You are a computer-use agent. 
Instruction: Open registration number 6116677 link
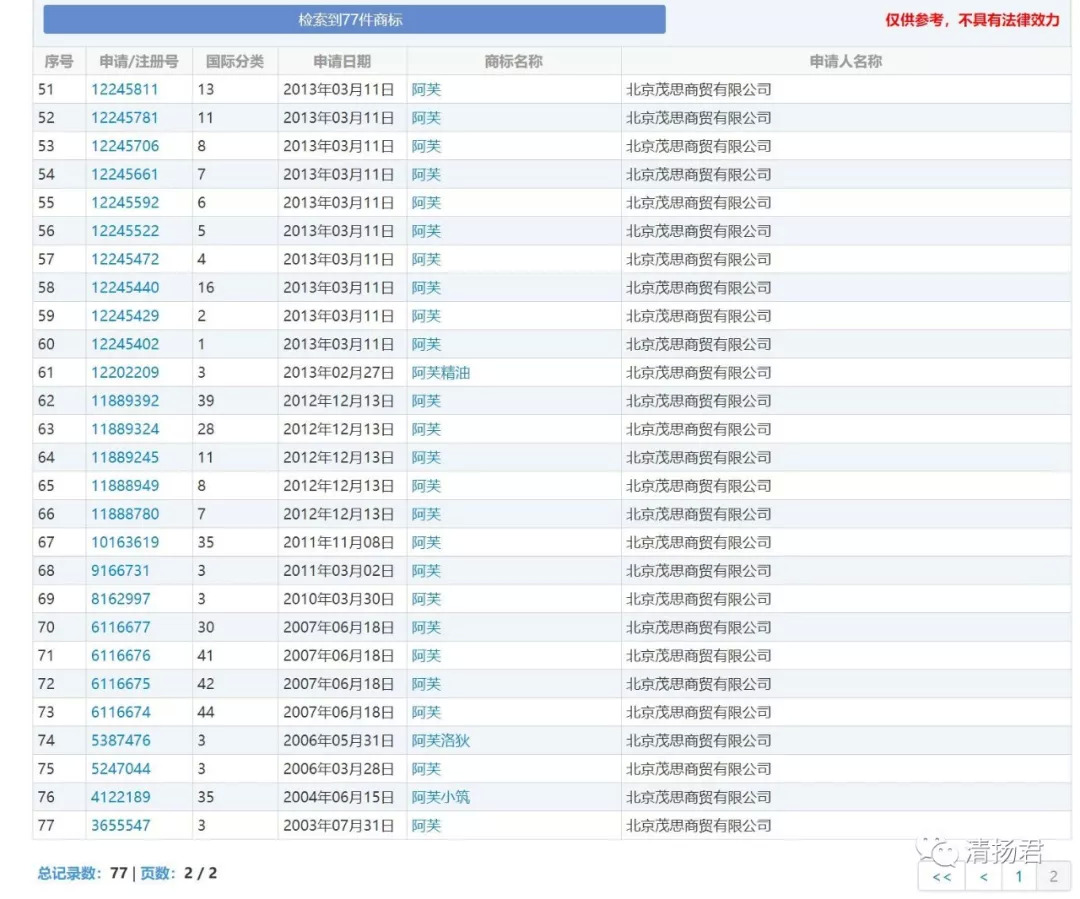[x=120, y=627]
